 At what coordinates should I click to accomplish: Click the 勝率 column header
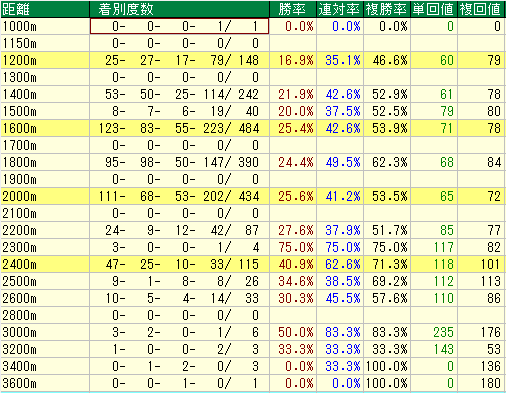coord(292,9)
